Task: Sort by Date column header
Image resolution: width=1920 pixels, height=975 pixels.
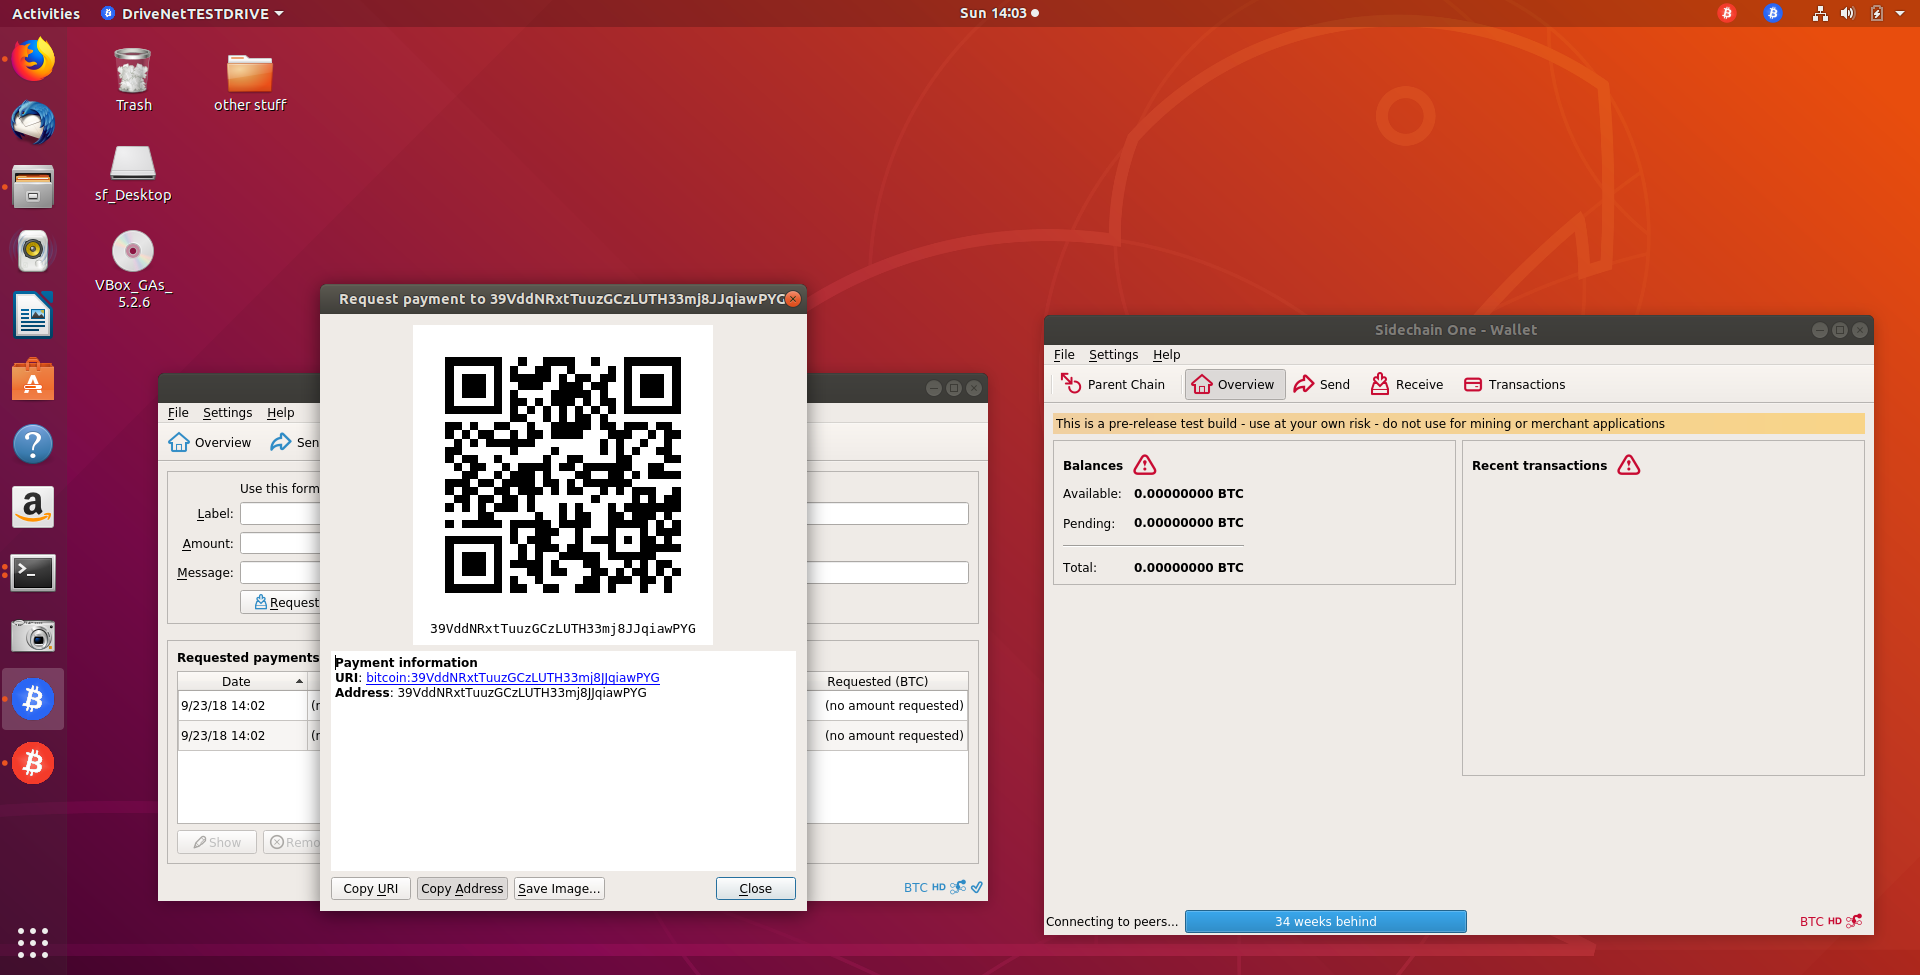Action: click(242, 681)
